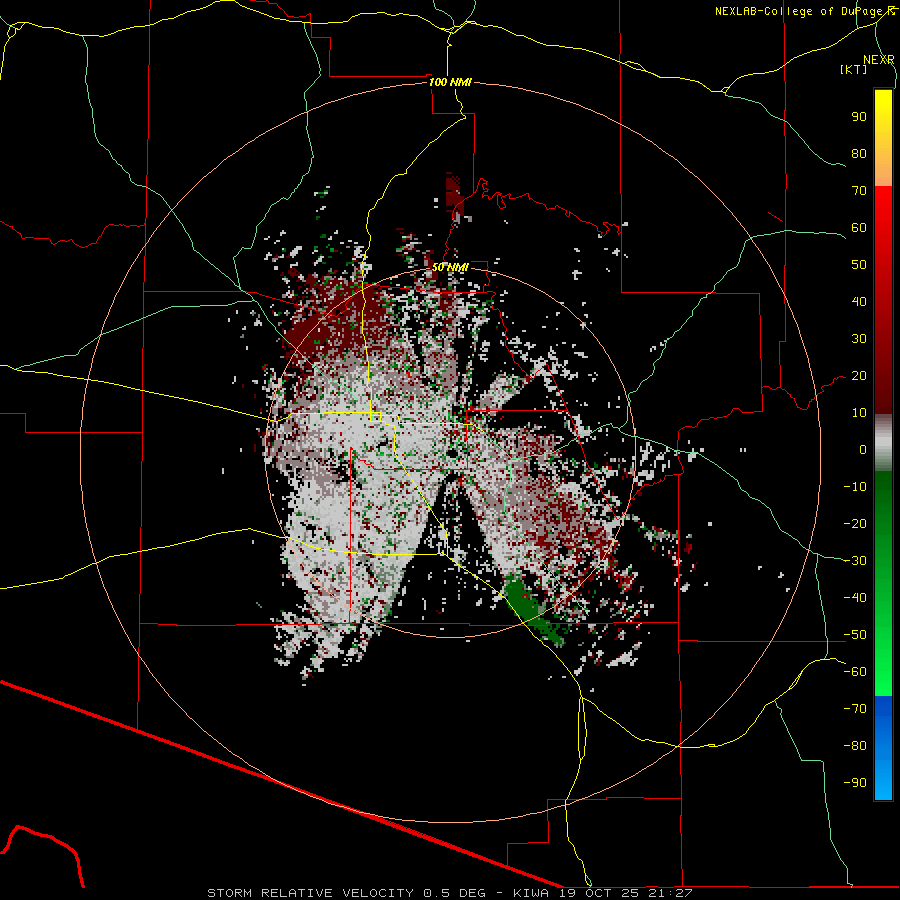
Task: Click the Storm Relative Velocity product title
Action: coord(310,893)
